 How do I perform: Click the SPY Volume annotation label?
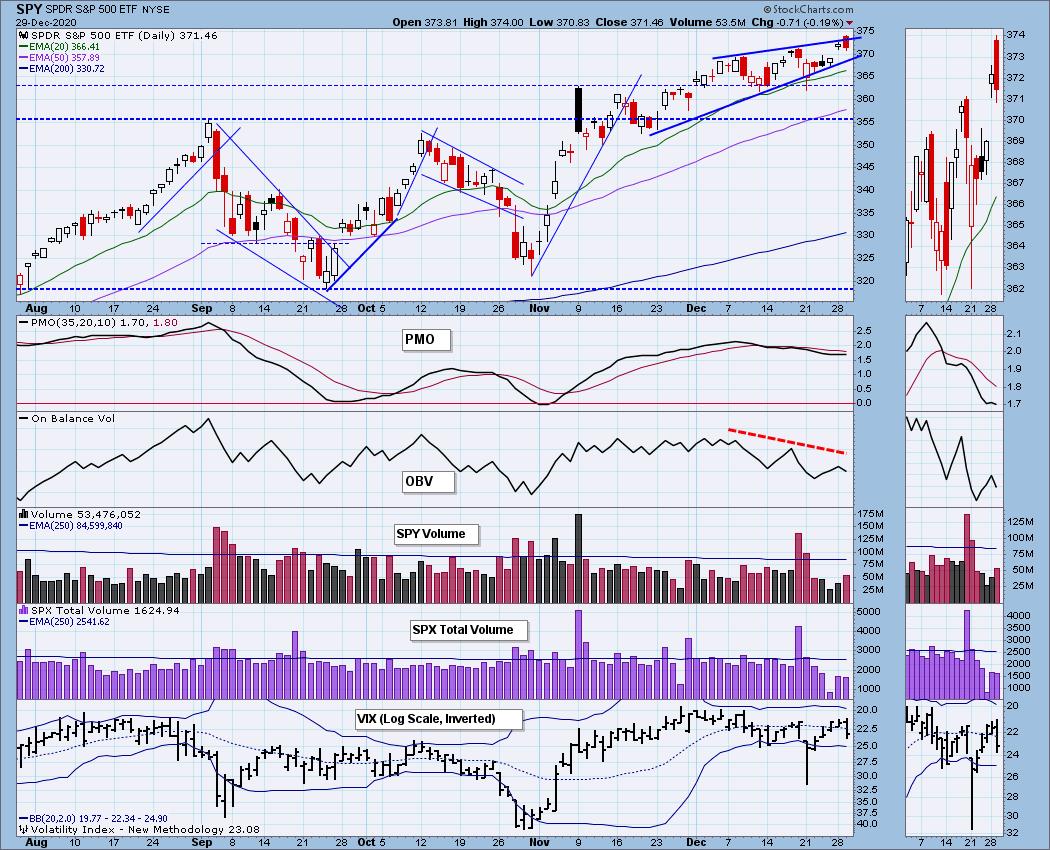(x=436, y=534)
